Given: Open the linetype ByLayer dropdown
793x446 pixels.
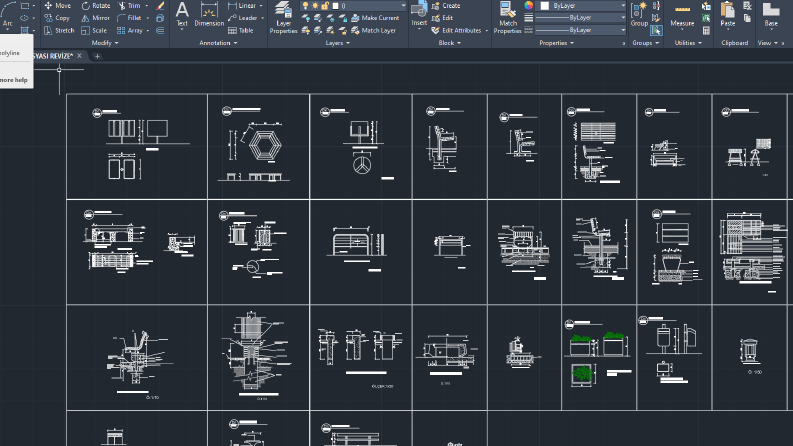Looking at the screenshot, I should [x=623, y=30].
